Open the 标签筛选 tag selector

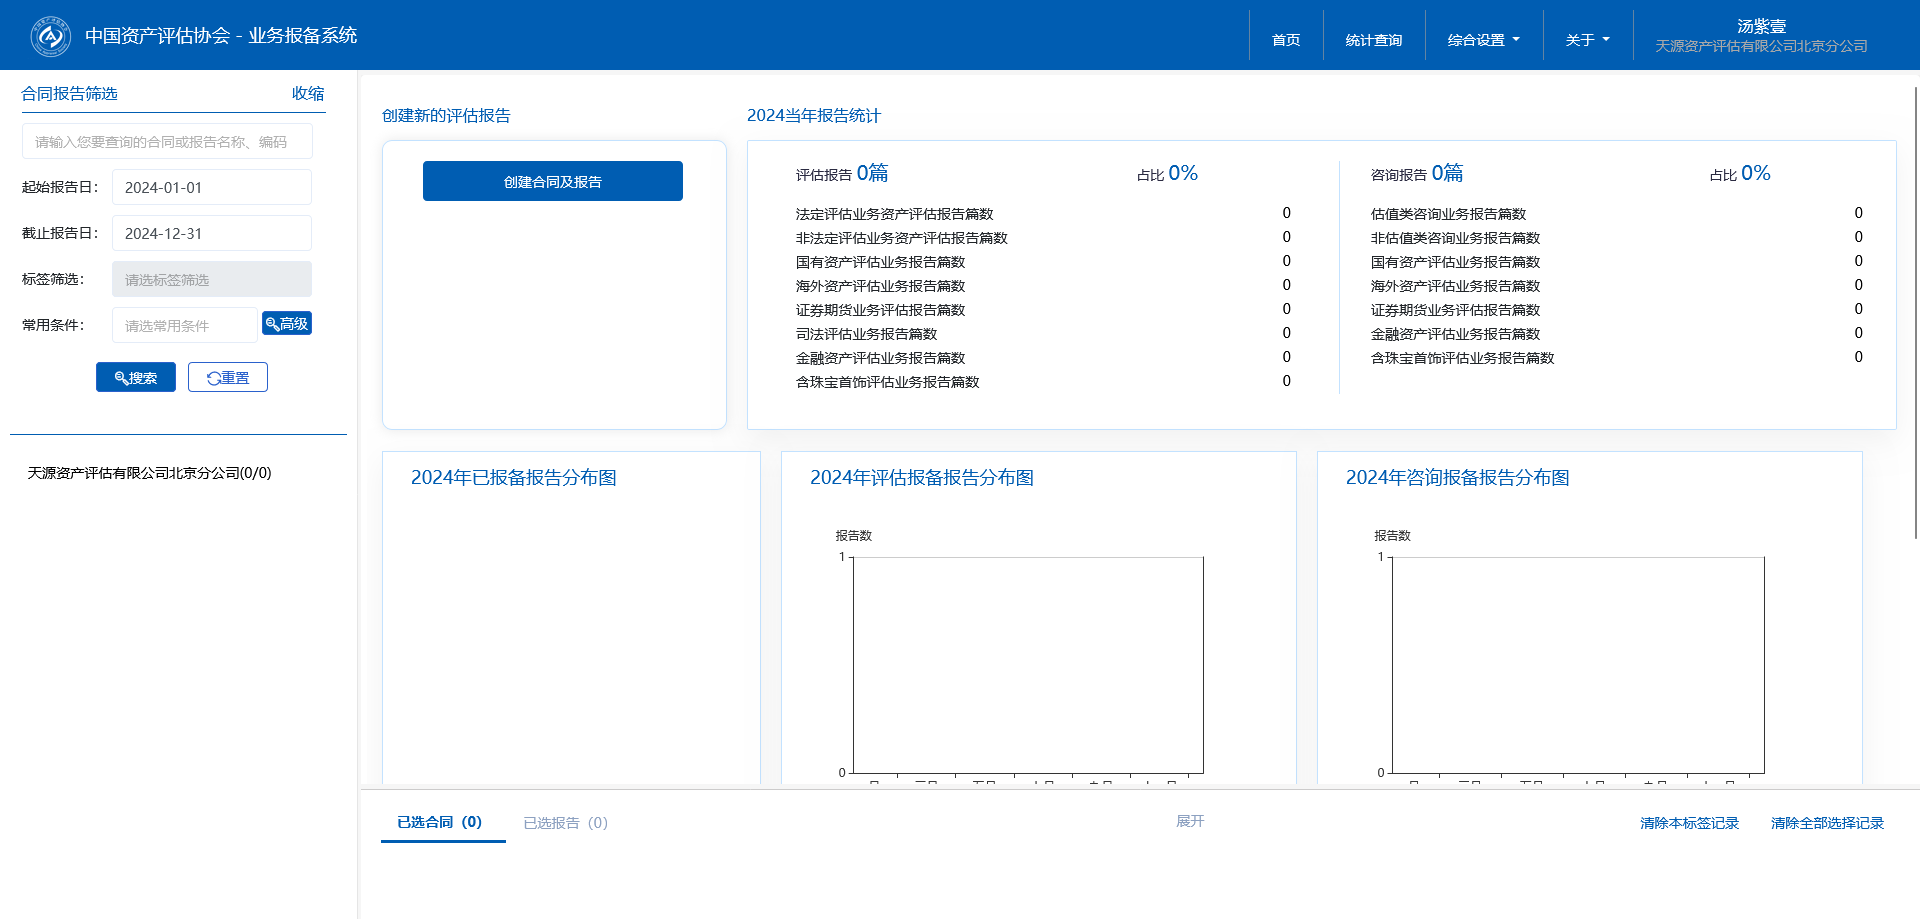coord(211,280)
